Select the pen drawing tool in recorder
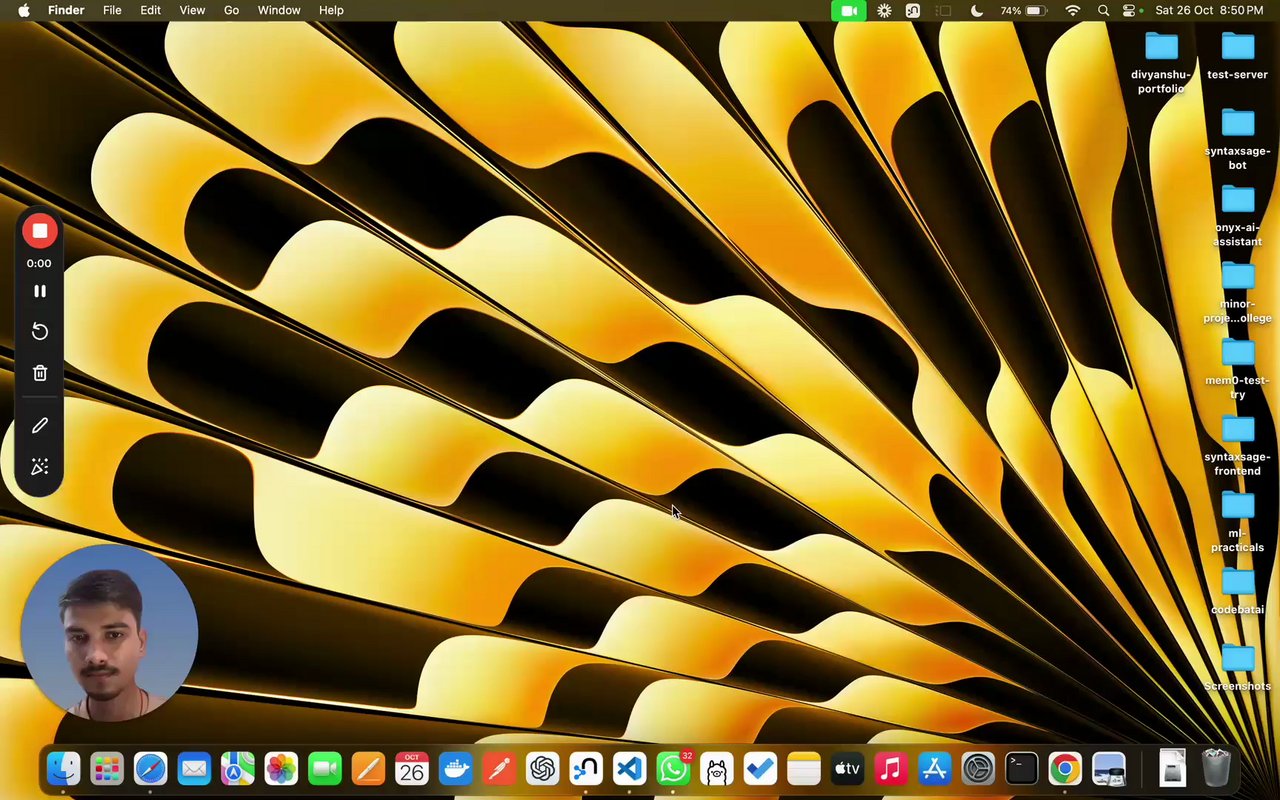This screenshot has width=1280, height=800. coord(40,425)
